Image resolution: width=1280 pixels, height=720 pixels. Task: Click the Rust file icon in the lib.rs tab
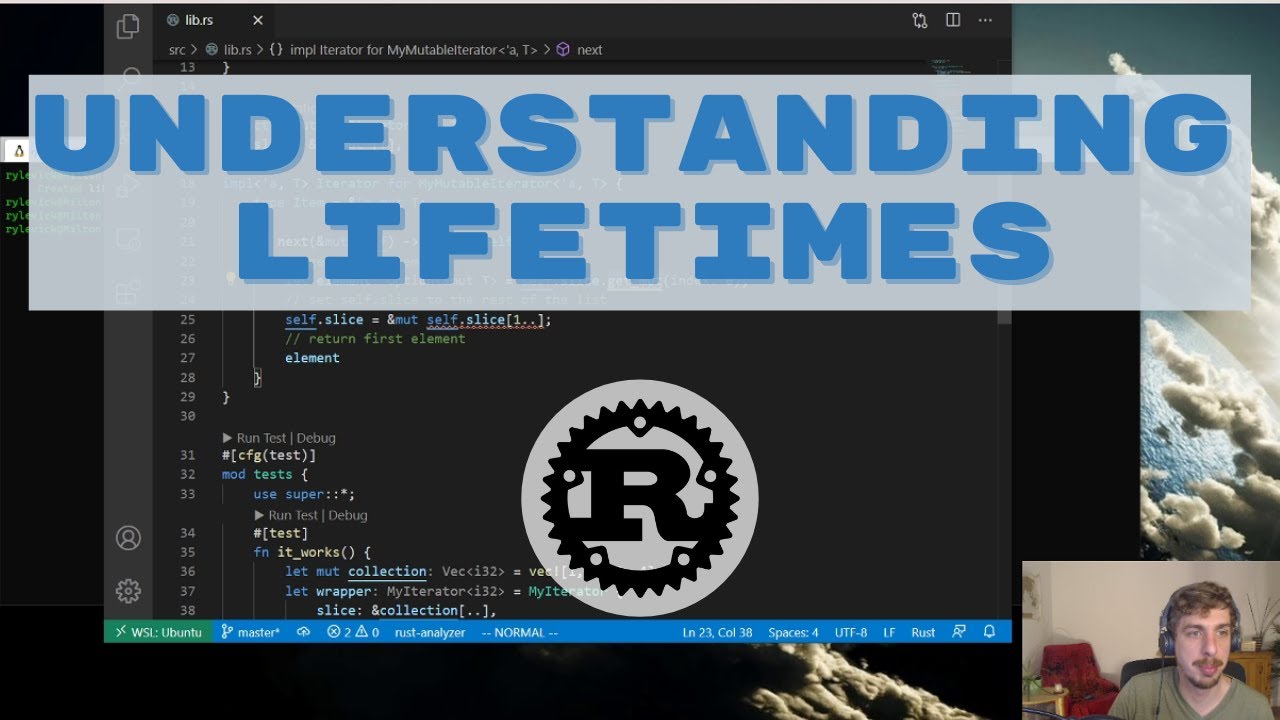click(175, 20)
